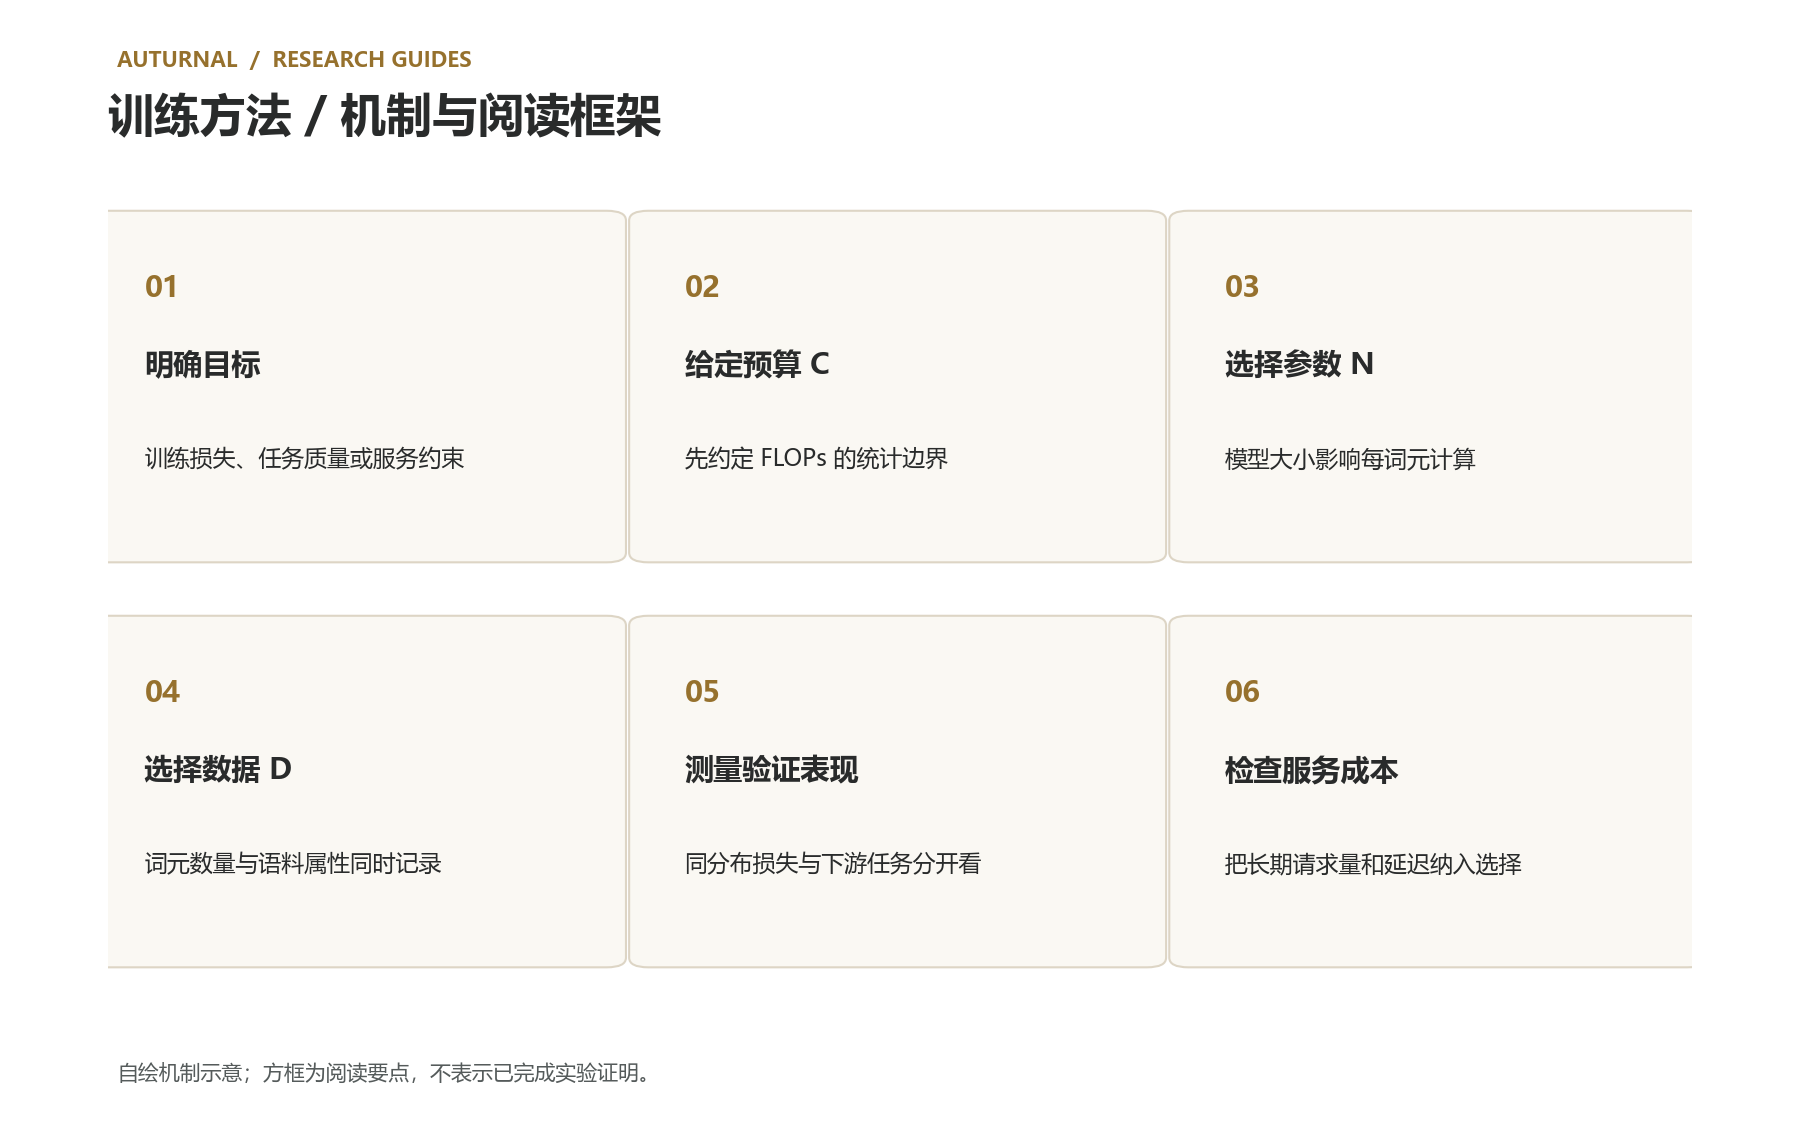The image size is (1800, 1125).
Task: Click the heading 检查服务成本
Action: [x=1312, y=769]
